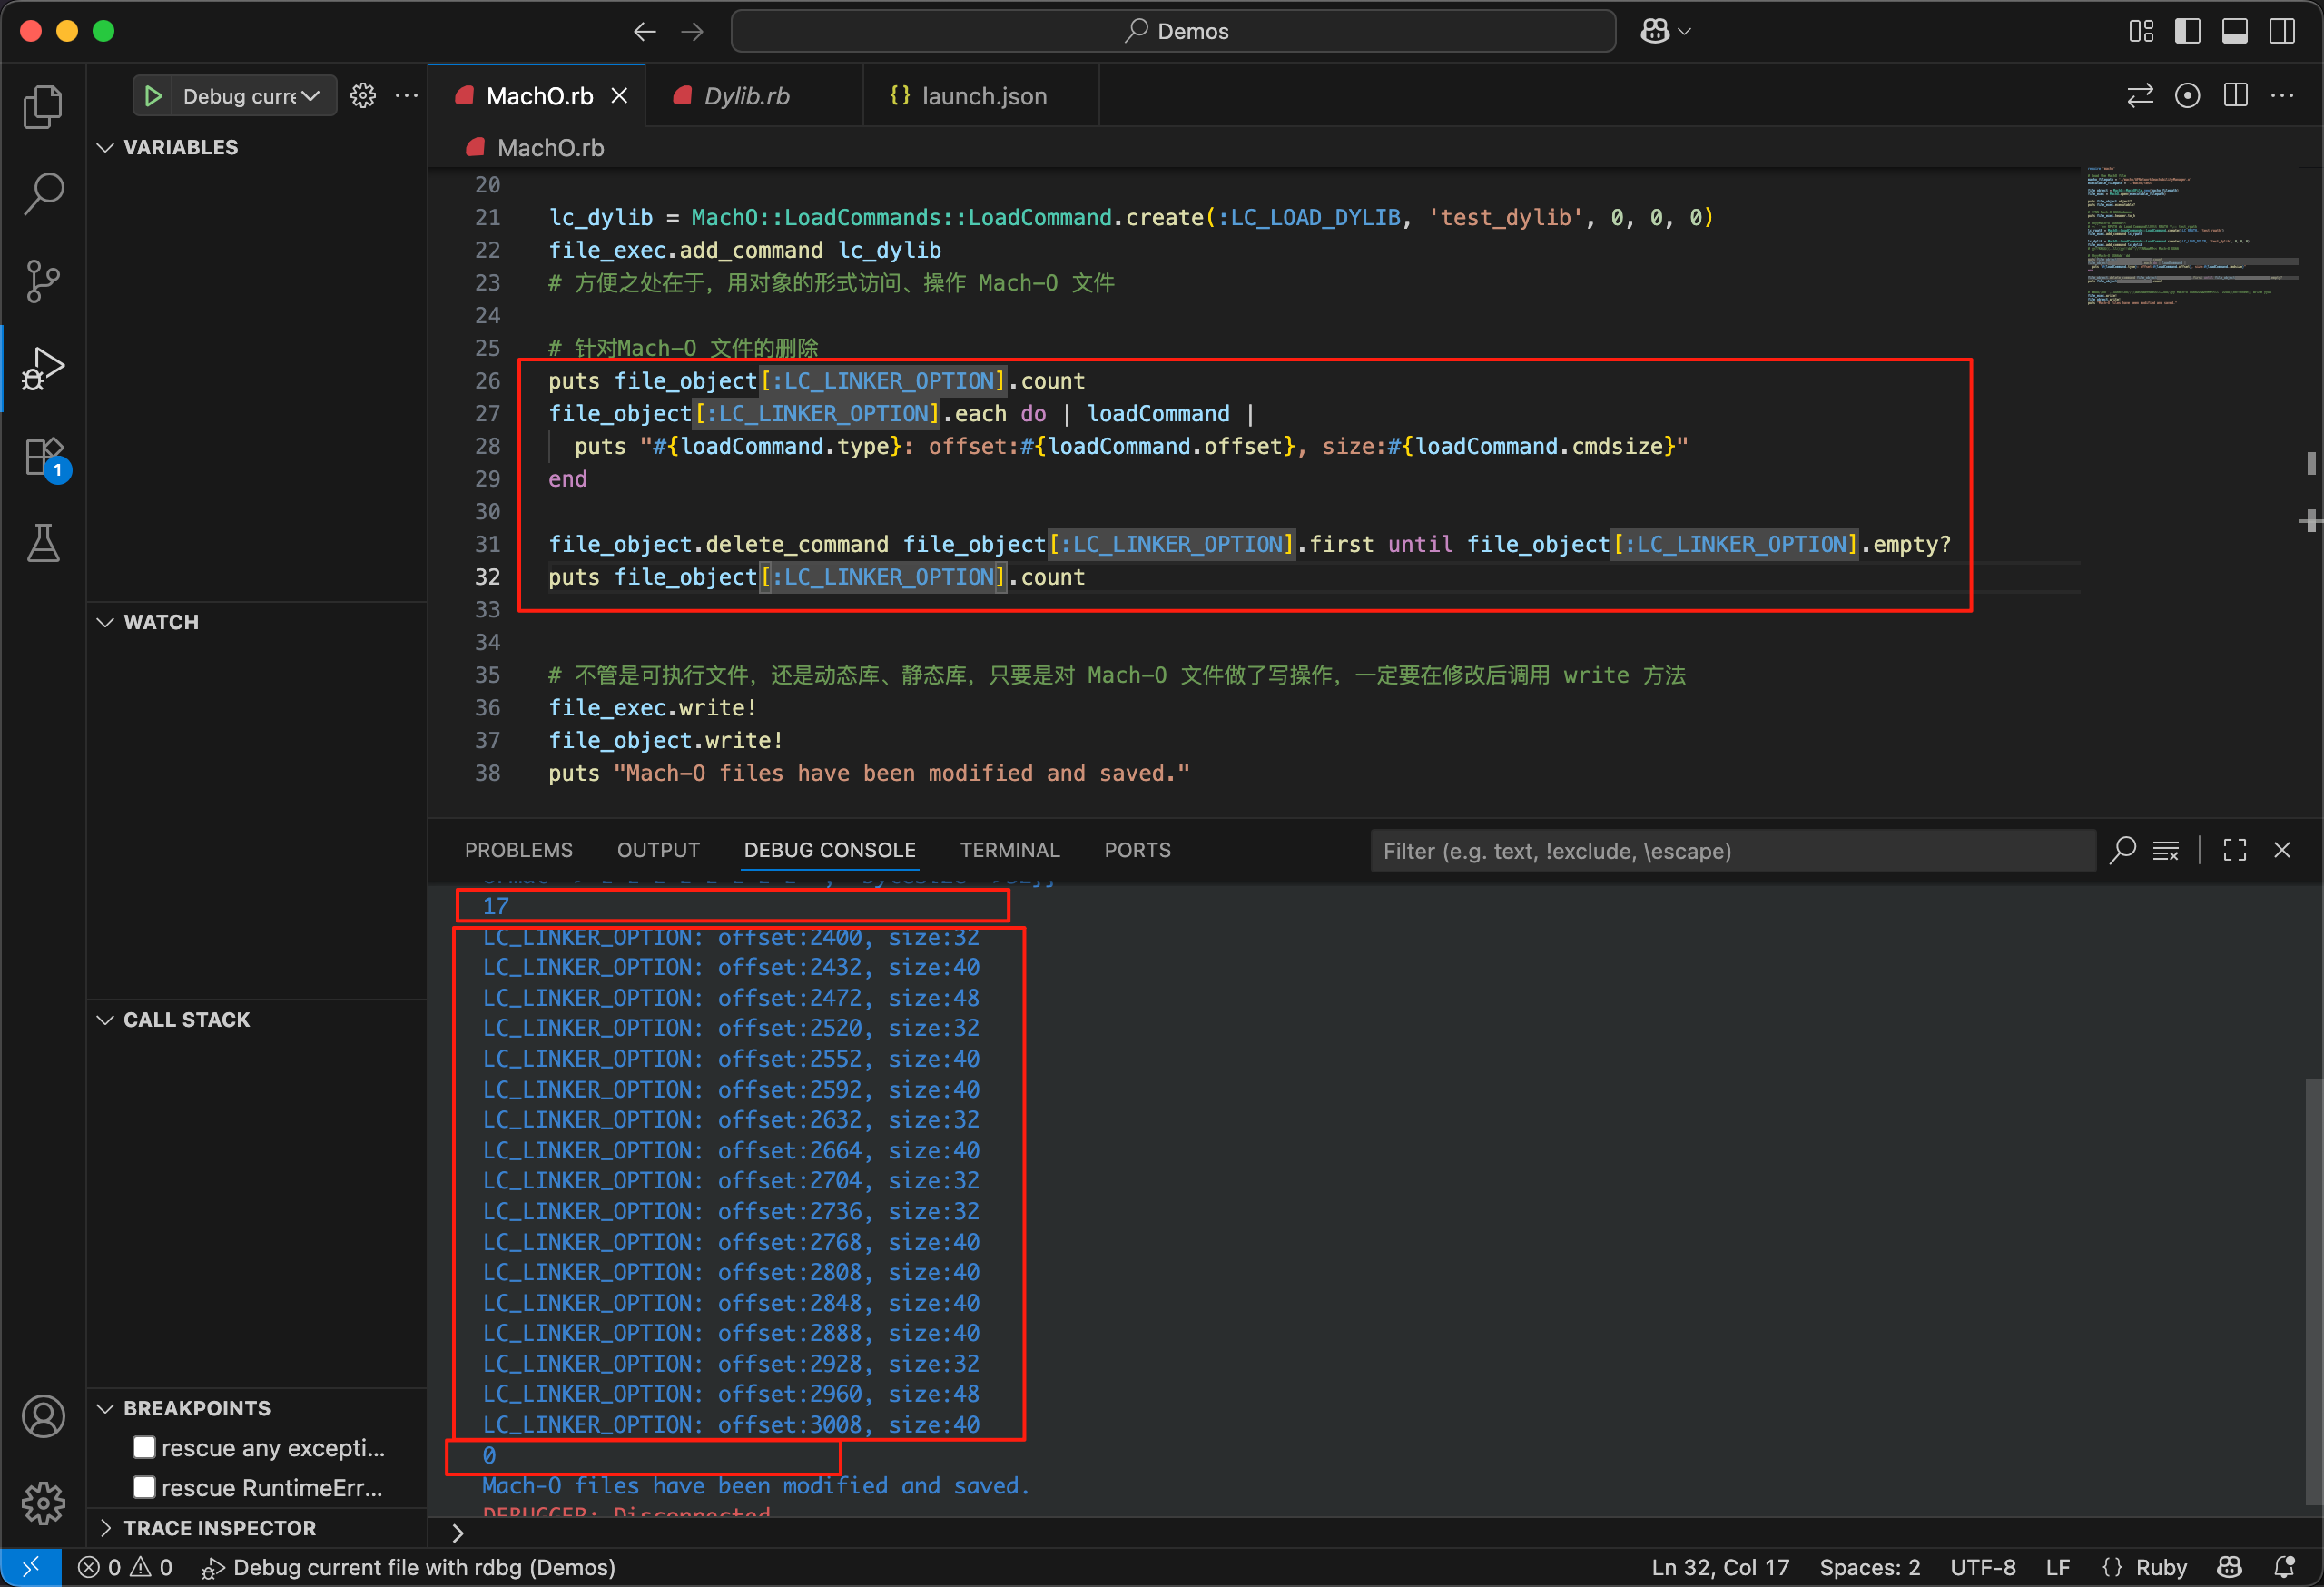
Task: Open the Source Control view
Action: (43, 281)
